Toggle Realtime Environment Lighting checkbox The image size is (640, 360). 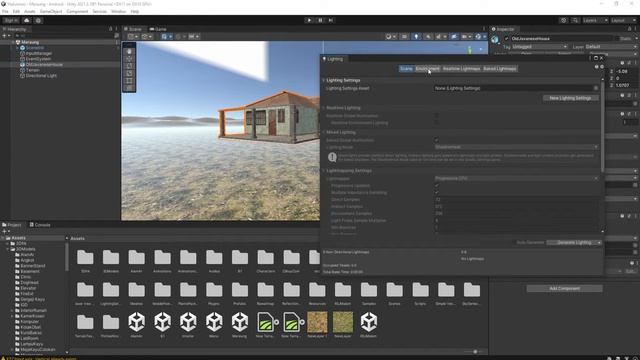click(436, 122)
